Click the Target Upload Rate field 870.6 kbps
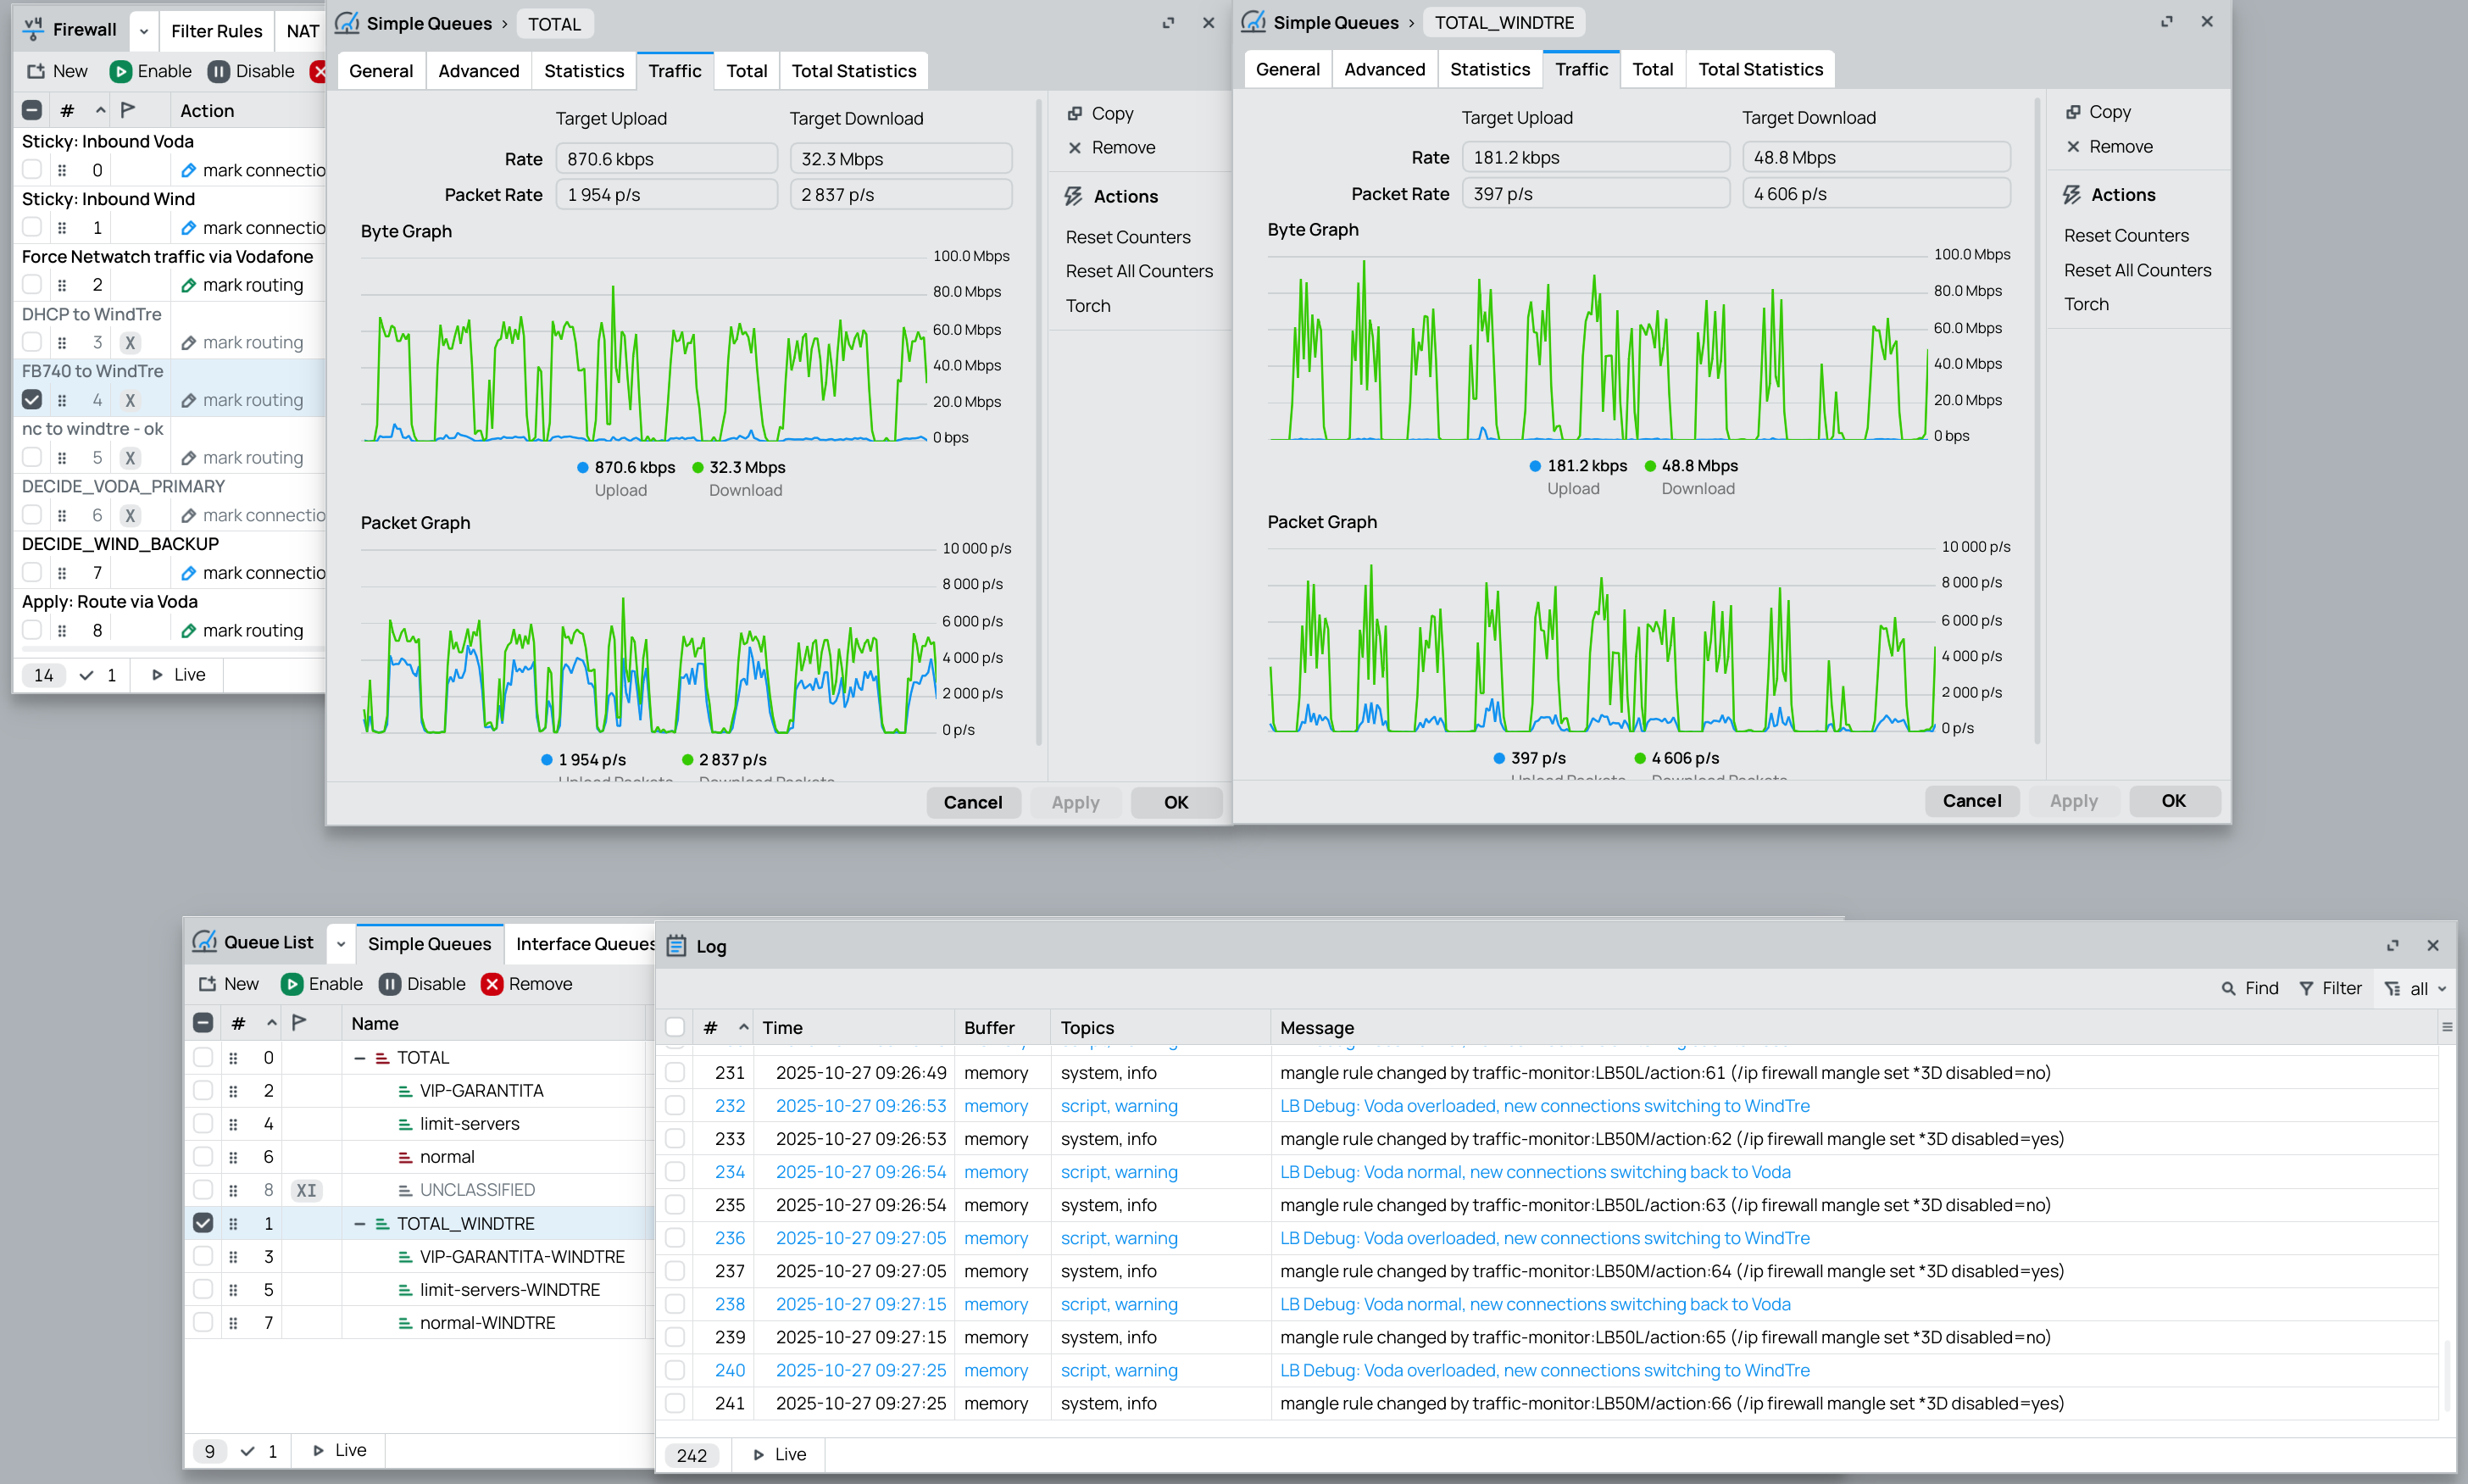 point(666,159)
